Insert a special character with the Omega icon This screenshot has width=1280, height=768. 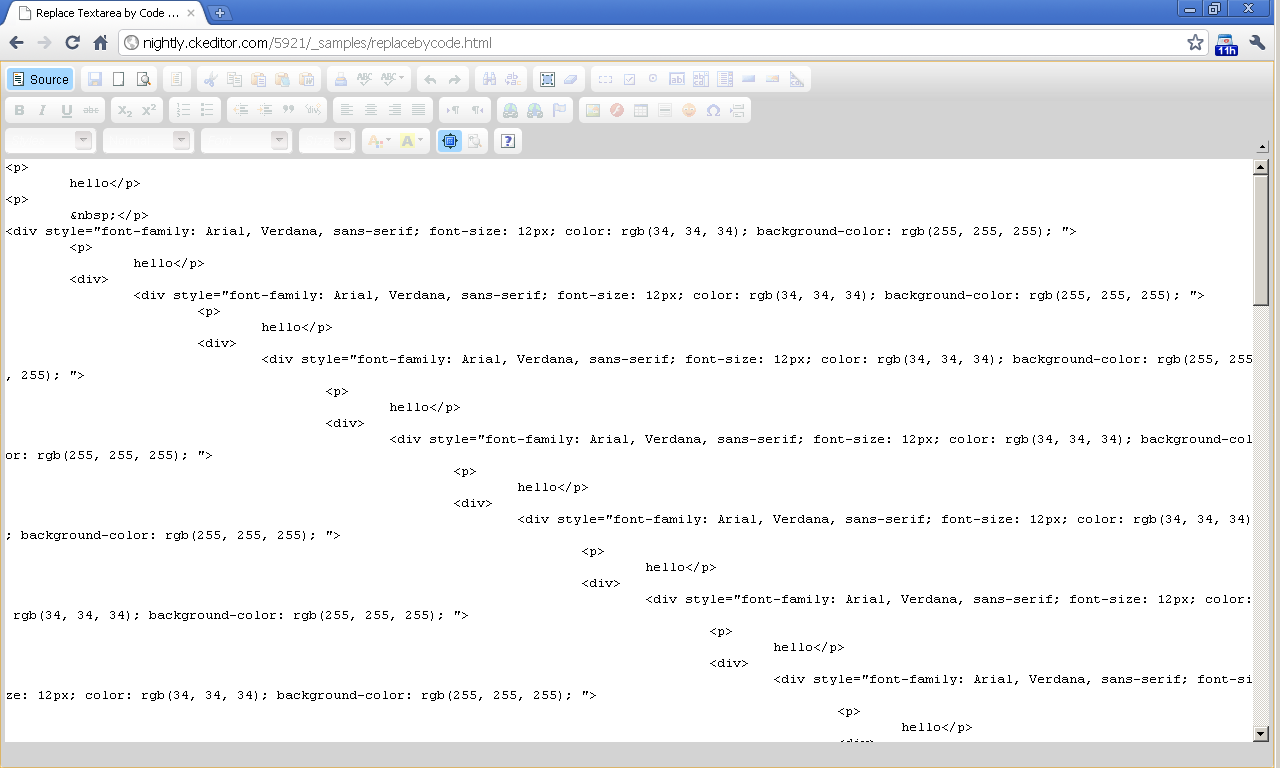coord(713,110)
